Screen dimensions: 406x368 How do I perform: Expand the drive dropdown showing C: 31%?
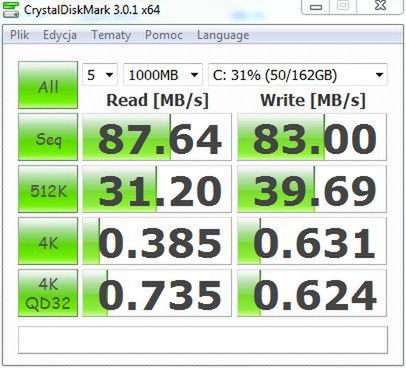coord(298,75)
